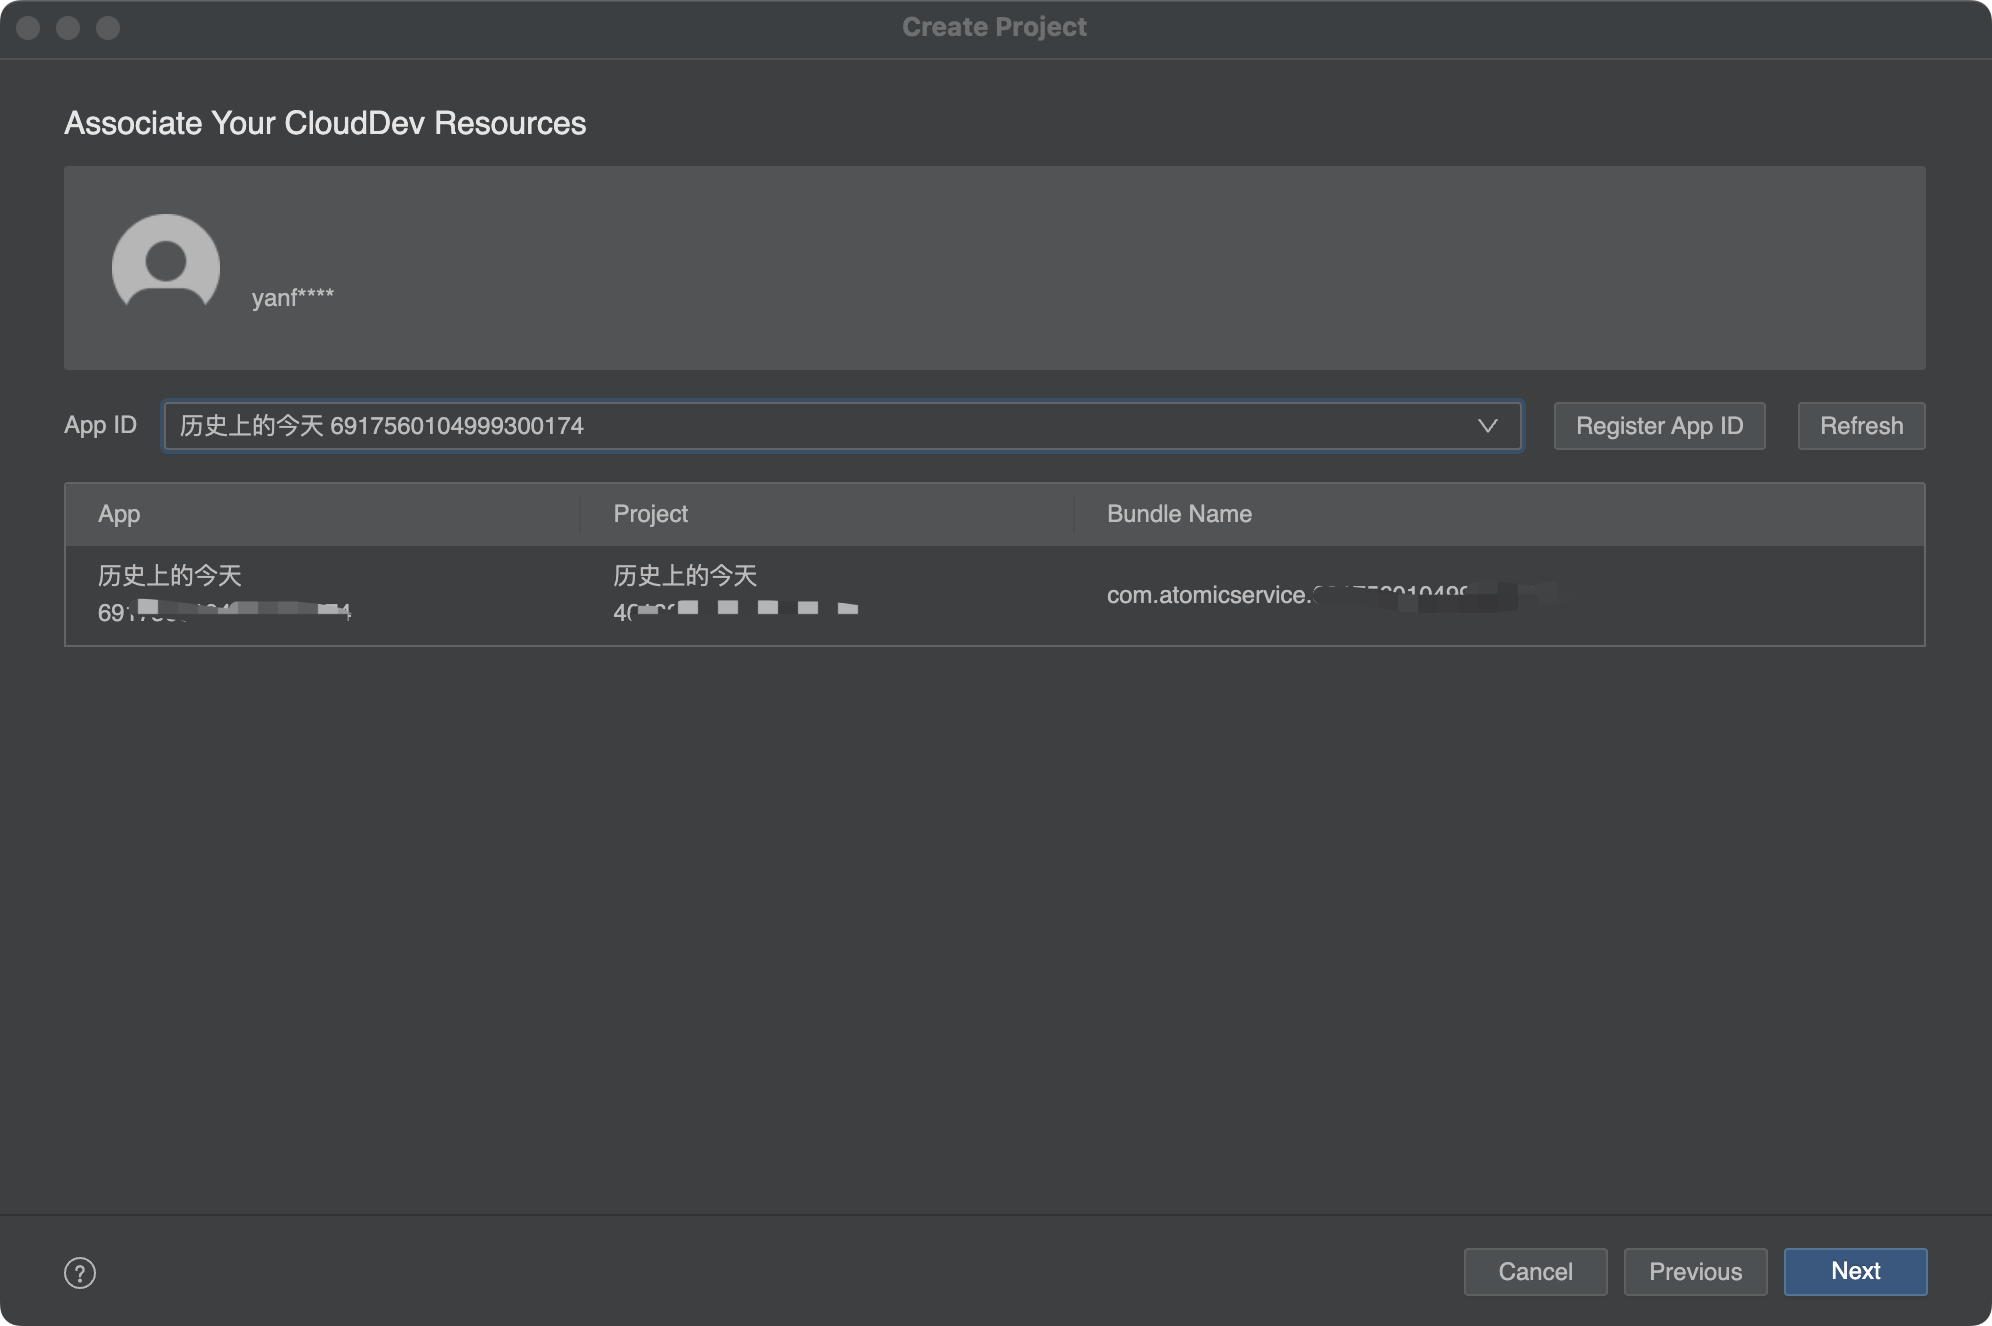Click the red close window button
The width and height of the screenshot is (1992, 1326).
point(28,28)
